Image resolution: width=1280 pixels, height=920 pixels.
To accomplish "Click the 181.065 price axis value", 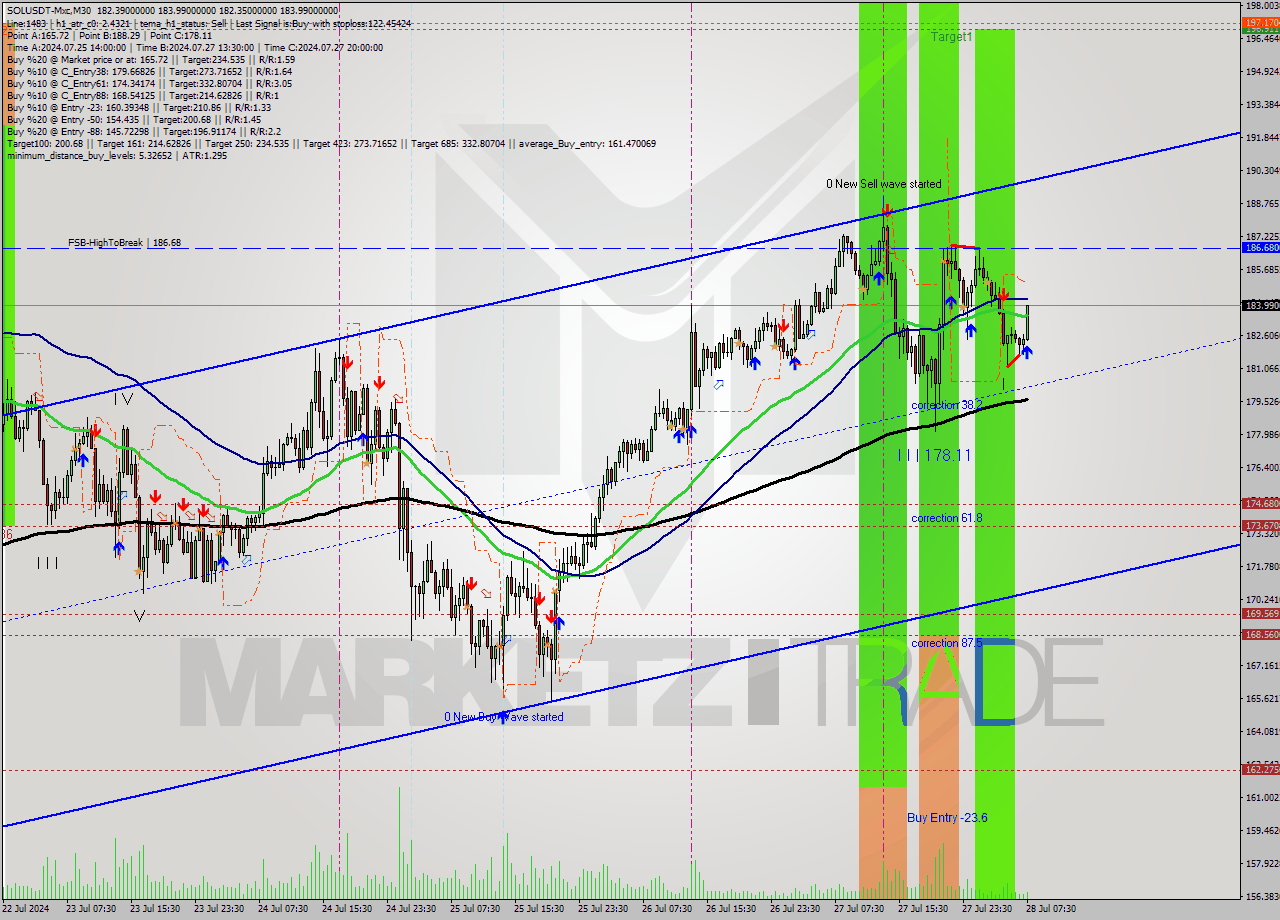I will tap(1261, 368).
